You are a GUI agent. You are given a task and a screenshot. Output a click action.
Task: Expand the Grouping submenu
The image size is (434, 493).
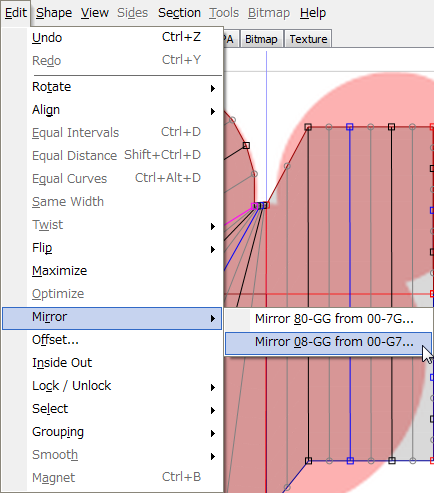coord(112,432)
